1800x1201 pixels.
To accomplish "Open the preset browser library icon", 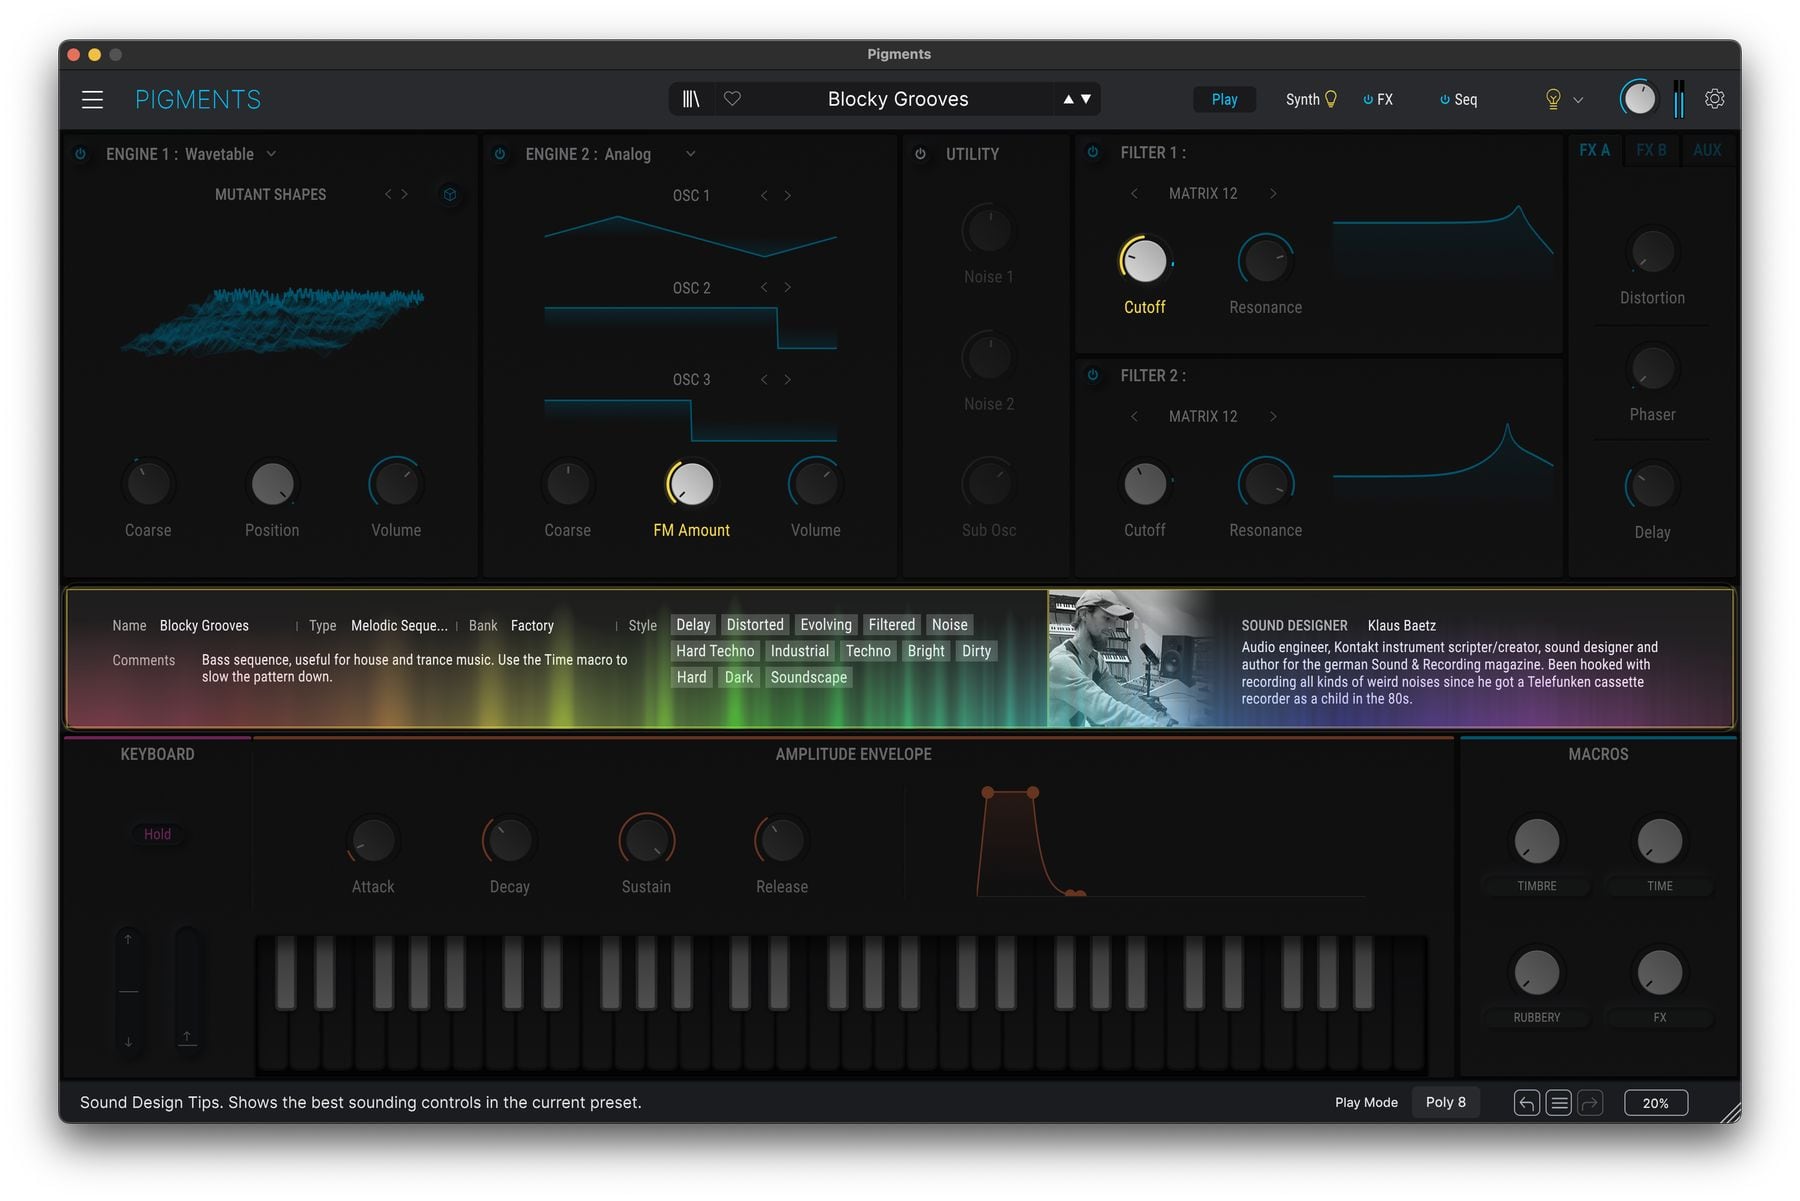I will (x=691, y=99).
